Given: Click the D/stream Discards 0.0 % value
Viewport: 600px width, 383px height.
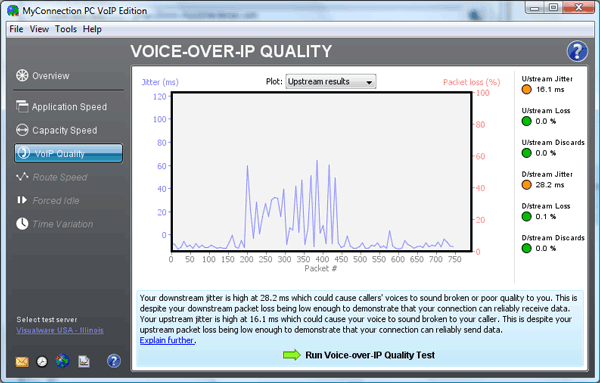Looking at the screenshot, I should pos(546,248).
